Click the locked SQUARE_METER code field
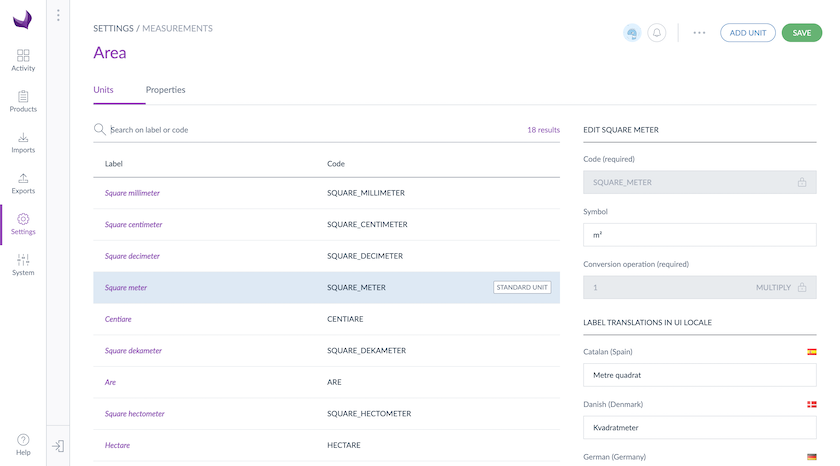840x466 pixels. coord(700,182)
